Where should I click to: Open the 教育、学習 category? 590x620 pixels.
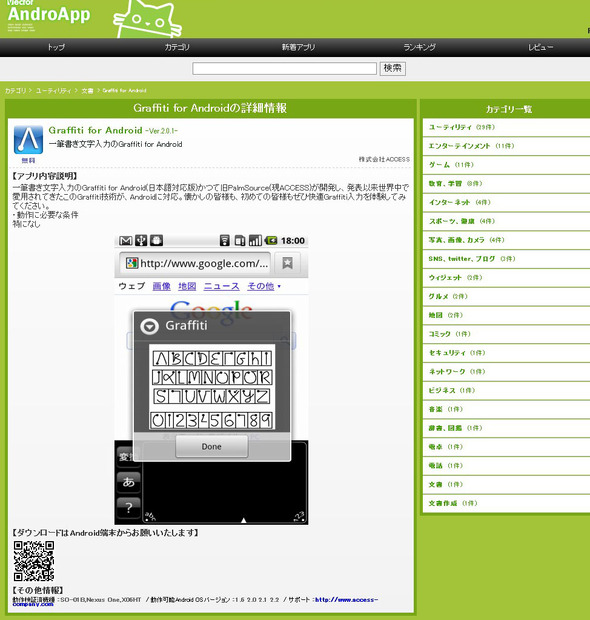(x=506, y=183)
